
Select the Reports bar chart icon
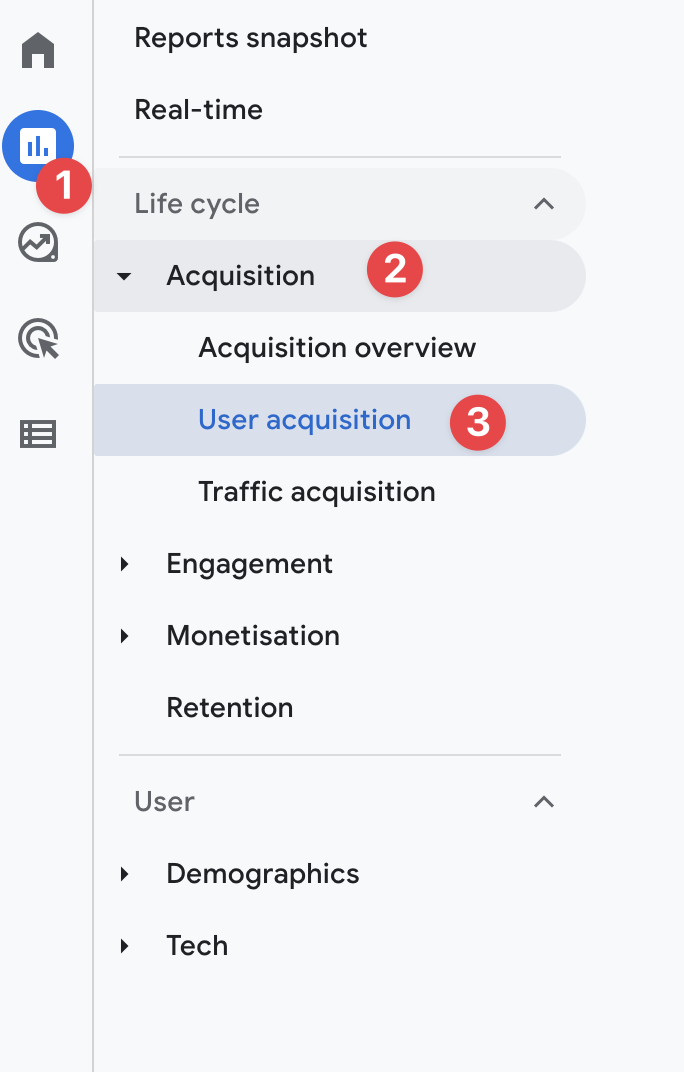(38, 146)
